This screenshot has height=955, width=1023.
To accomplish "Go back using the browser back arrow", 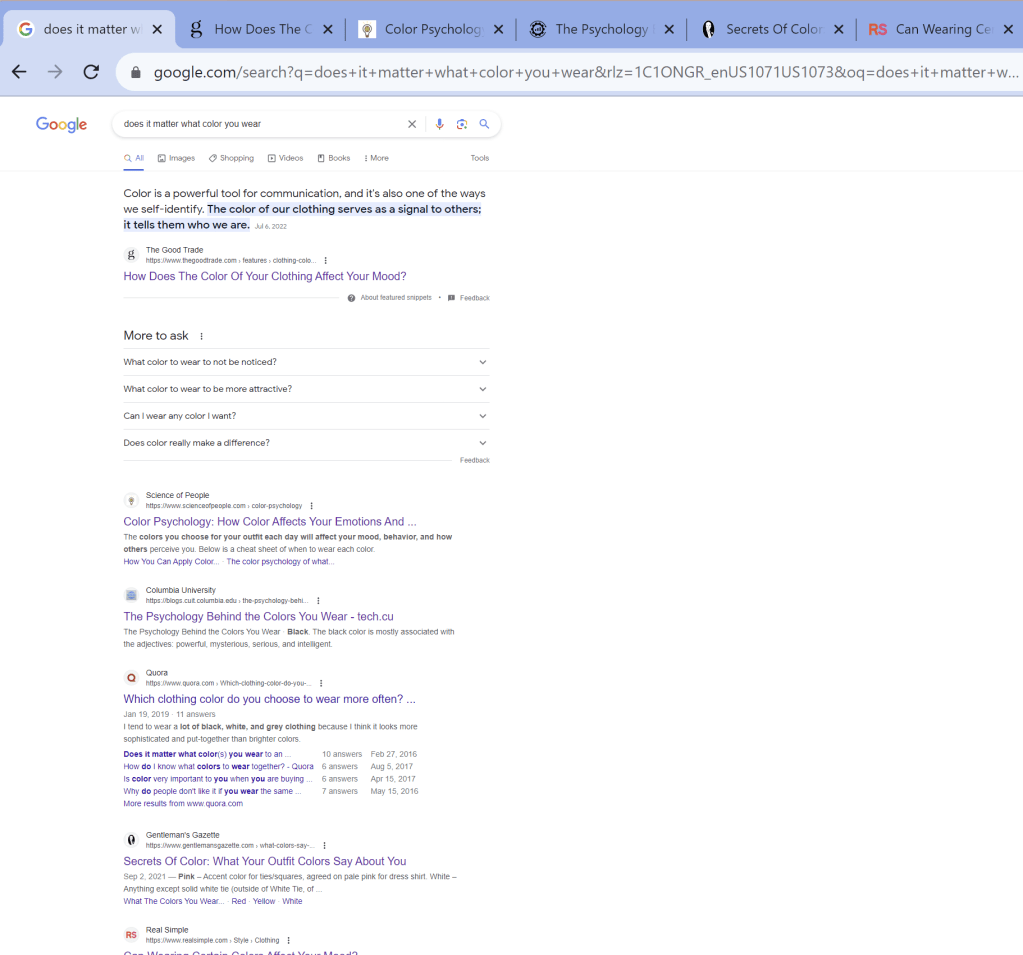I will pyautogui.click(x=19, y=72).
